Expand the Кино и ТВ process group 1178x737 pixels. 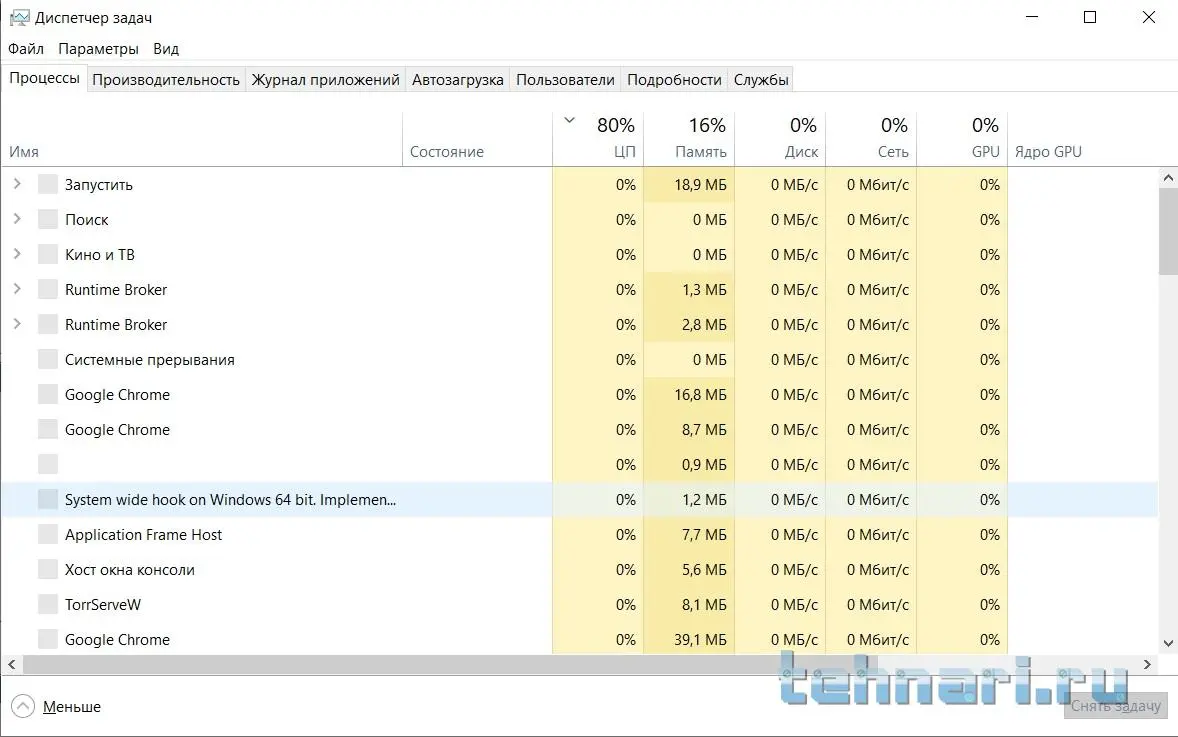(x=17, y=254)
